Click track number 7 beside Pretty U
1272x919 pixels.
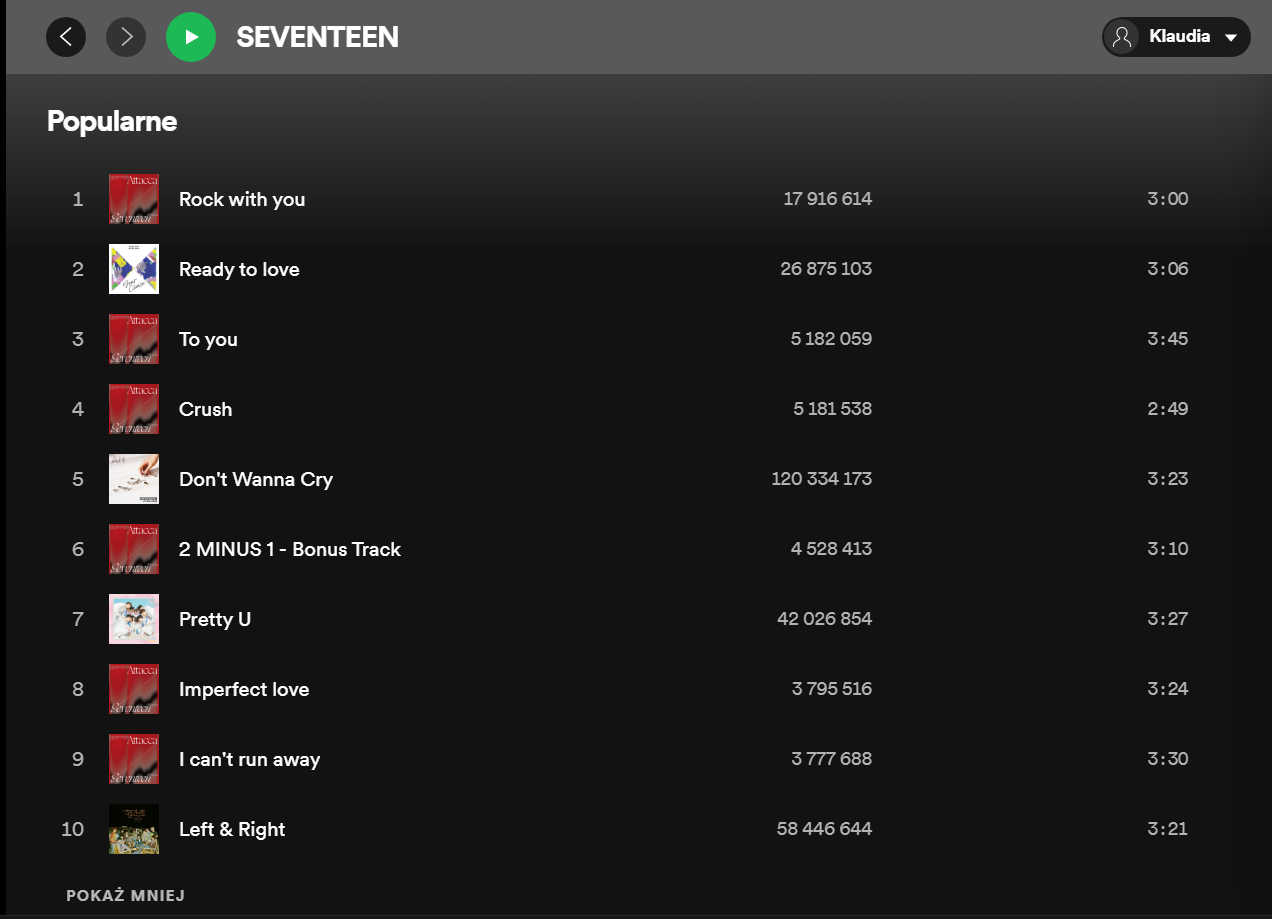pos(78,619)
